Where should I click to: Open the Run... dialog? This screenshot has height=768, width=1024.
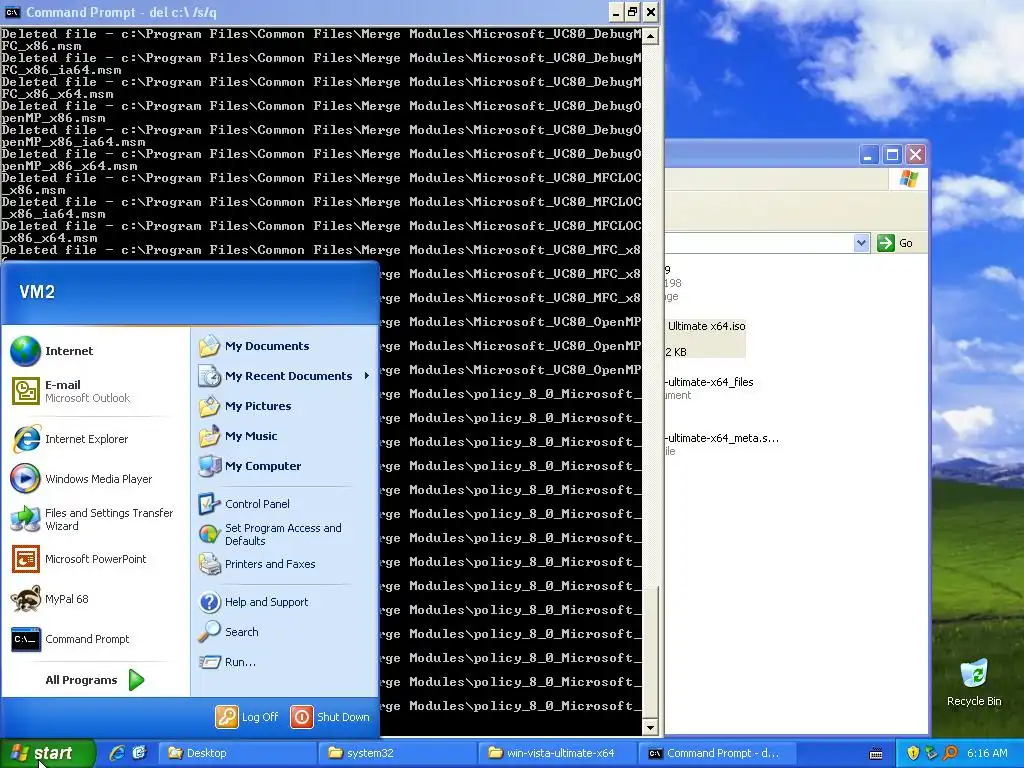[227, 662]
